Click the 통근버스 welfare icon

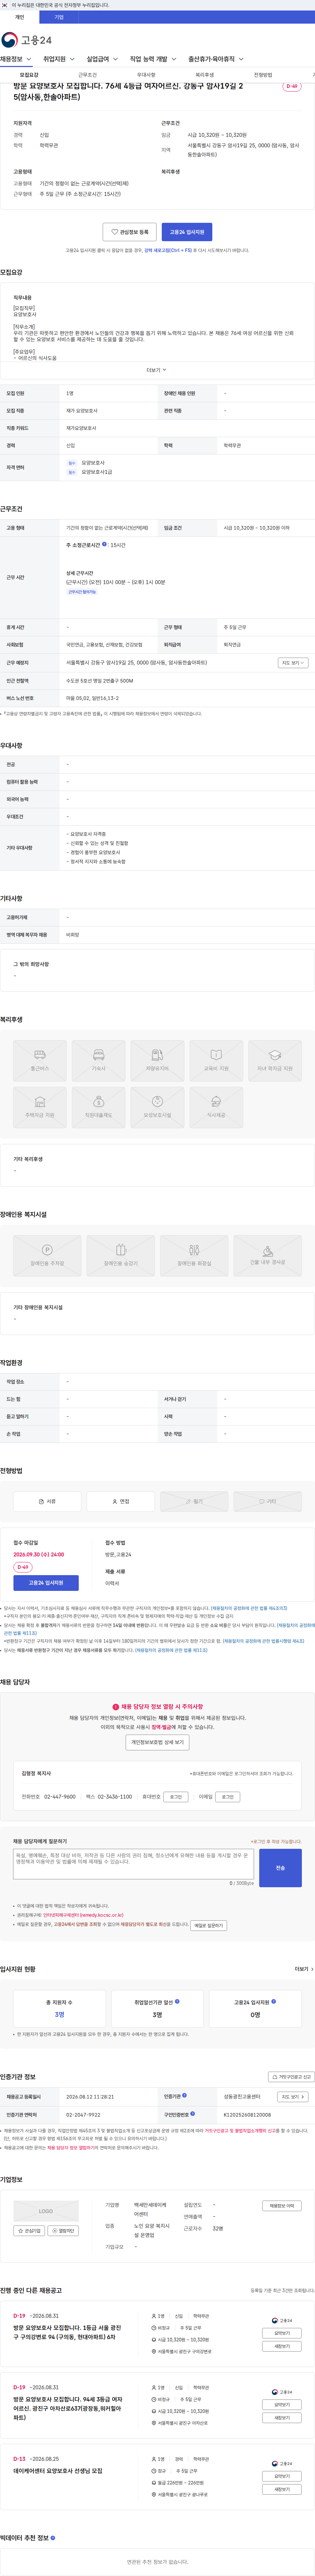click(x=40, y=1061)
